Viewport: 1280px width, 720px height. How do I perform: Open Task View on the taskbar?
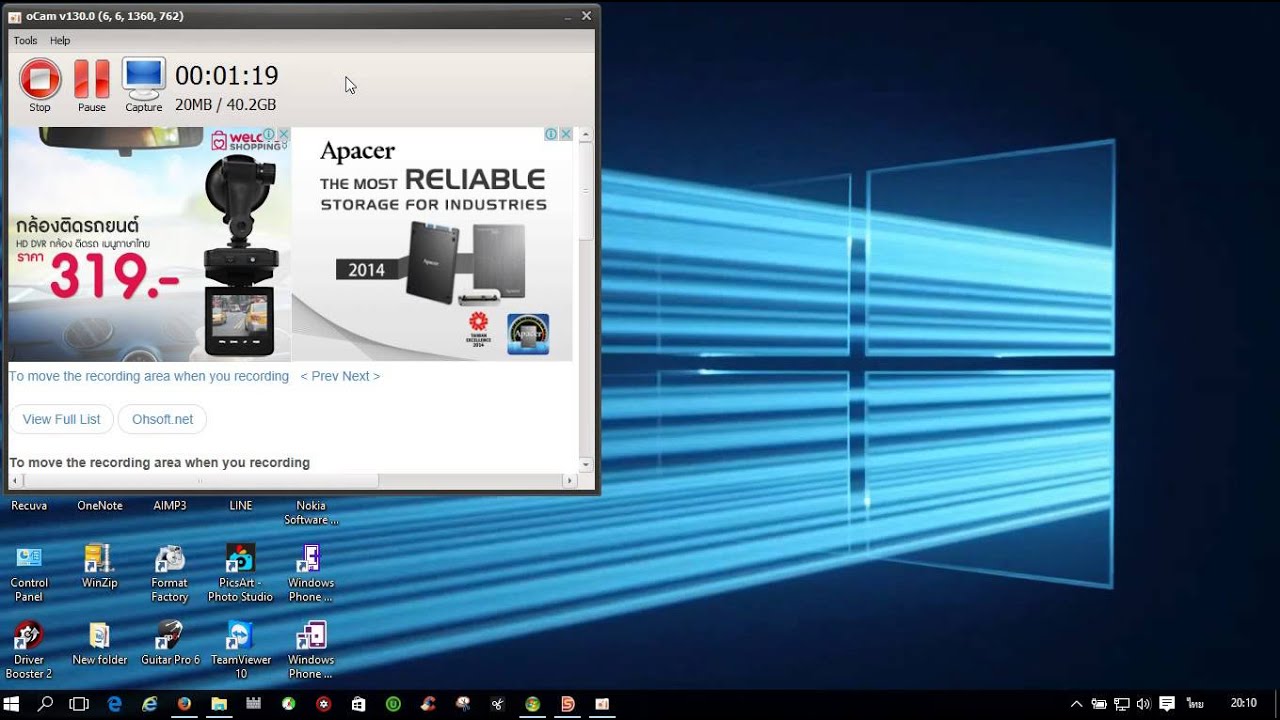pos(79,704)
